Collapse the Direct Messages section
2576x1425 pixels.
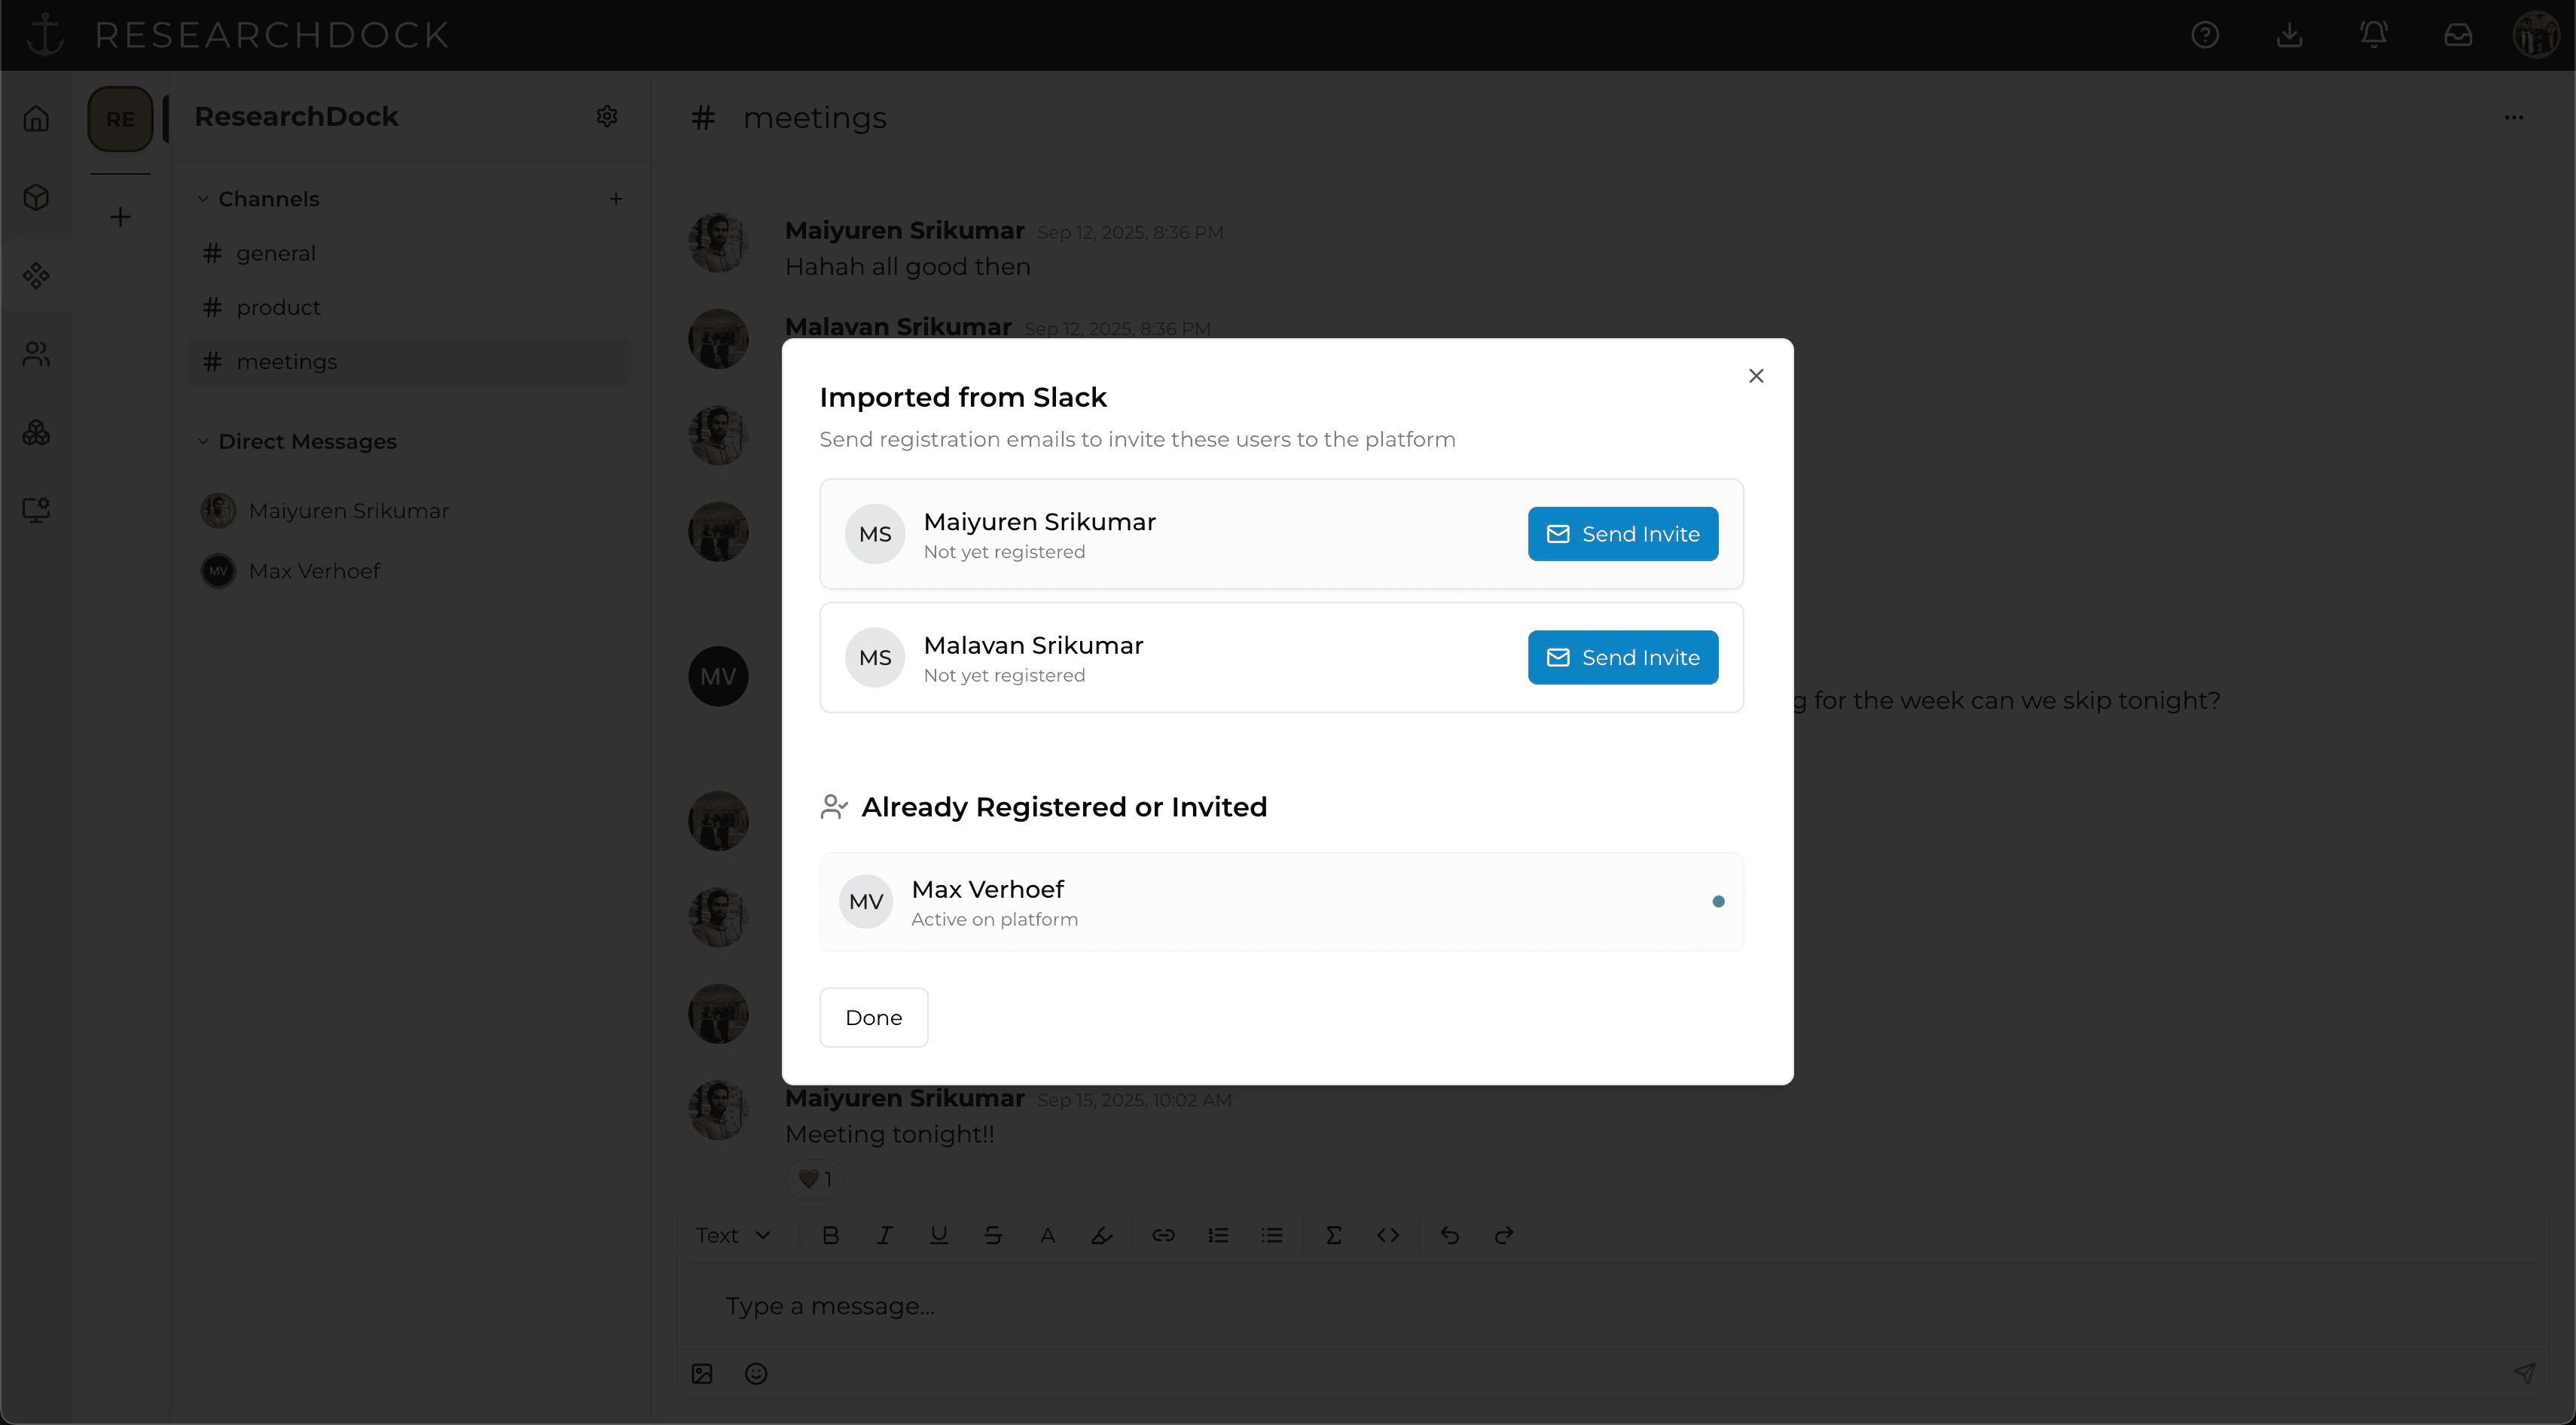pos(203,441)
